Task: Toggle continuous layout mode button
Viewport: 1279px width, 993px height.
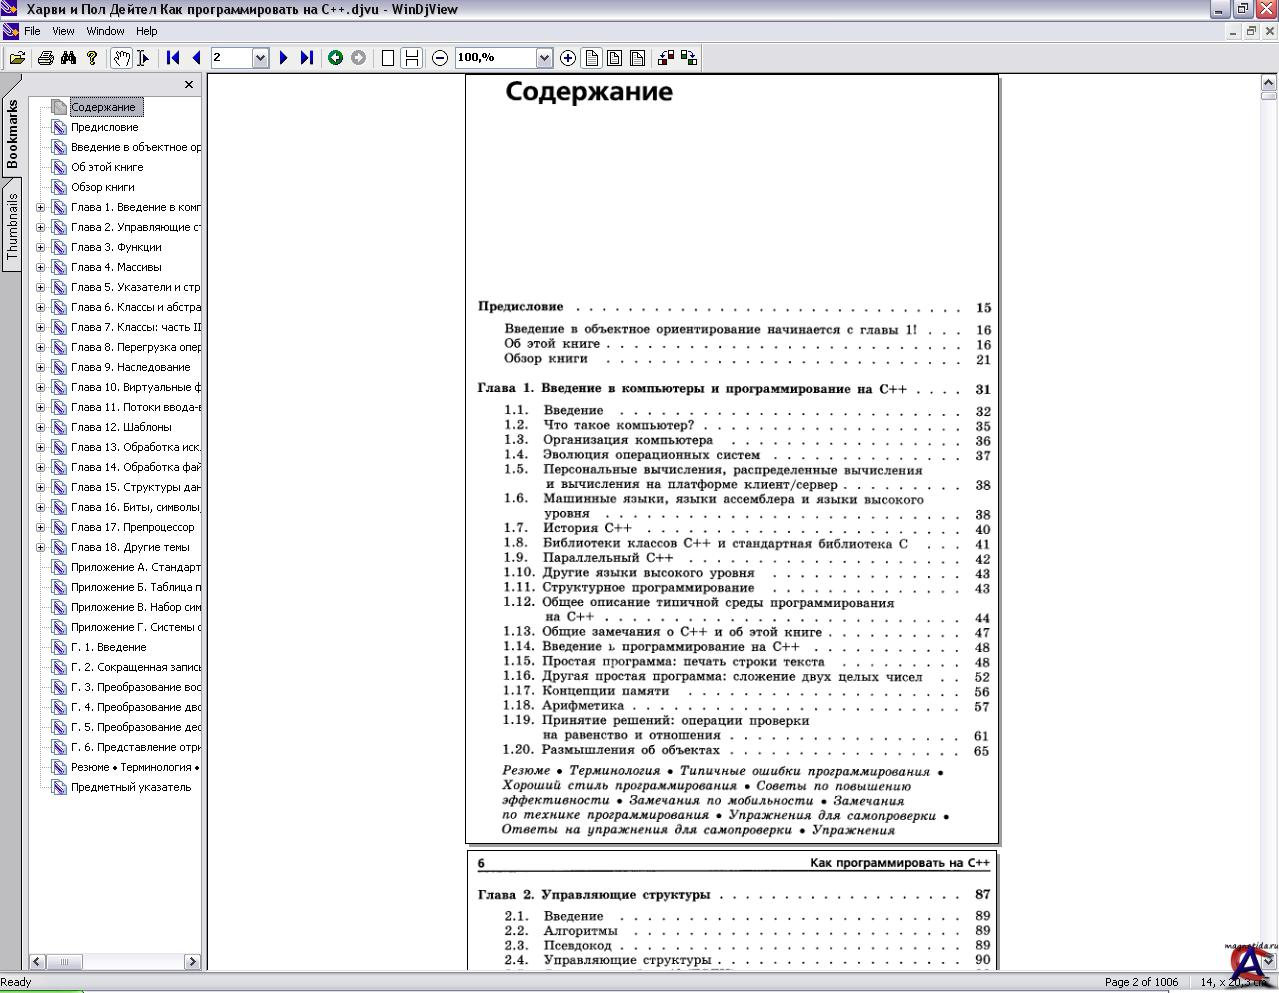Action: tap(411, 58)
